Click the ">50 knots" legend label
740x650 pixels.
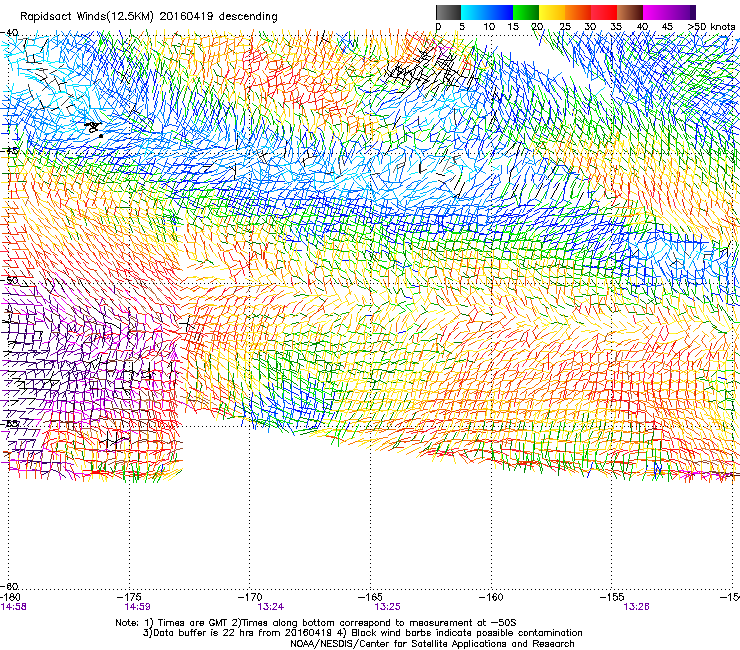[711, 27]
